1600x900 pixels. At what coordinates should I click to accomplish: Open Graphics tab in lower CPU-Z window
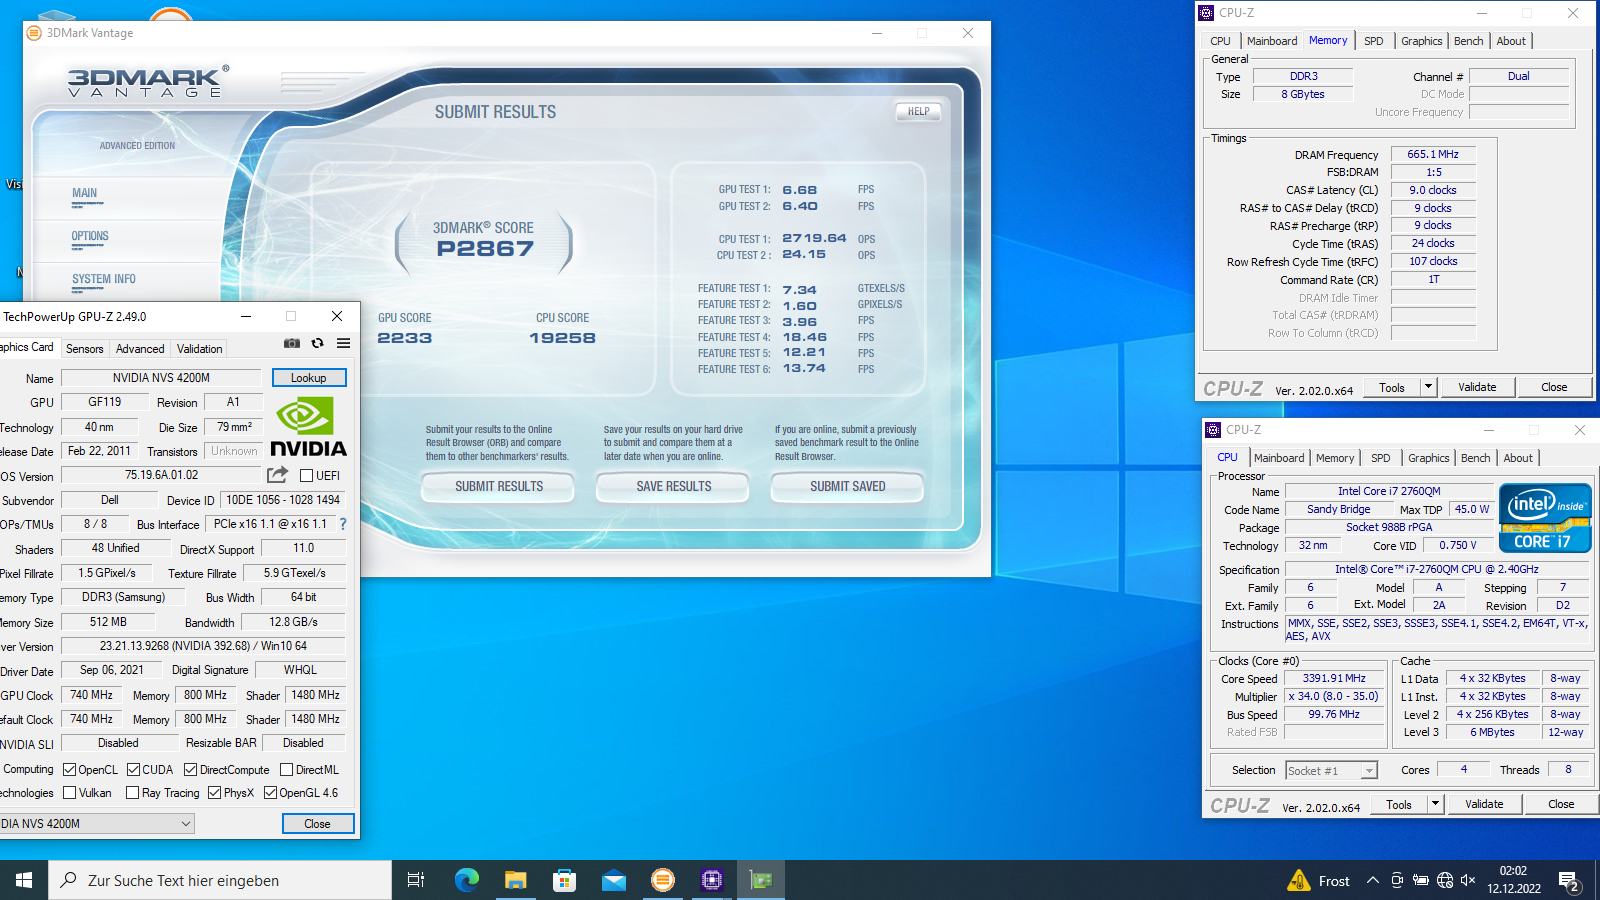[x=1428, y=458]
